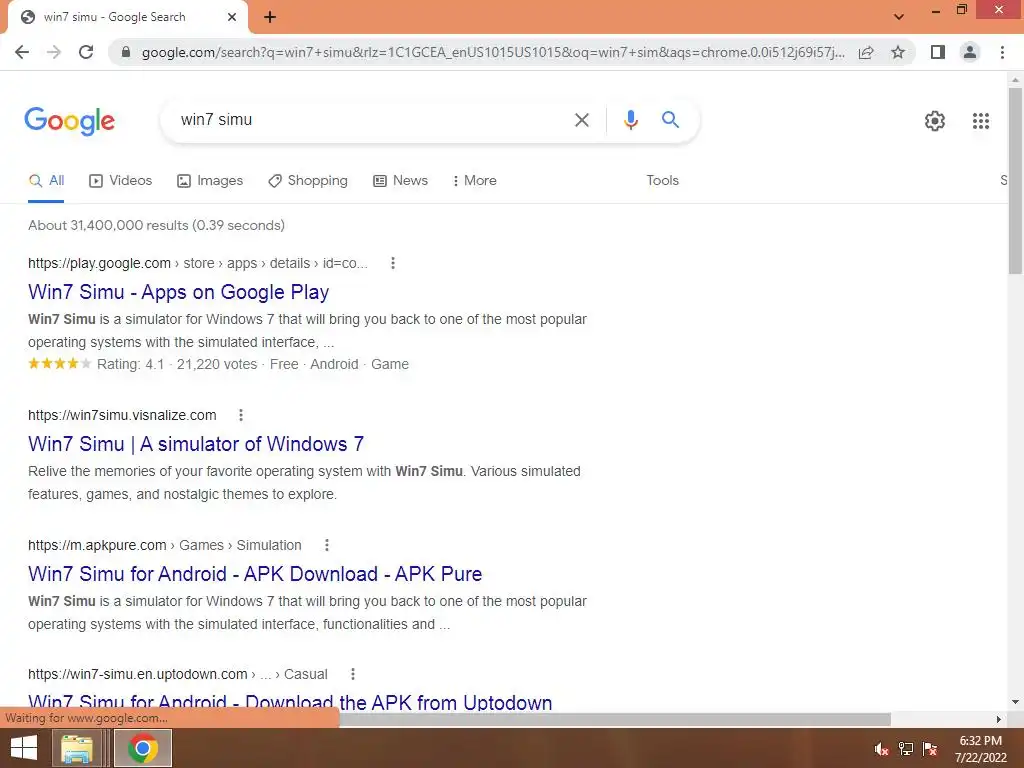
Task: Open Google quick settings gear
Action: (935, 121)
